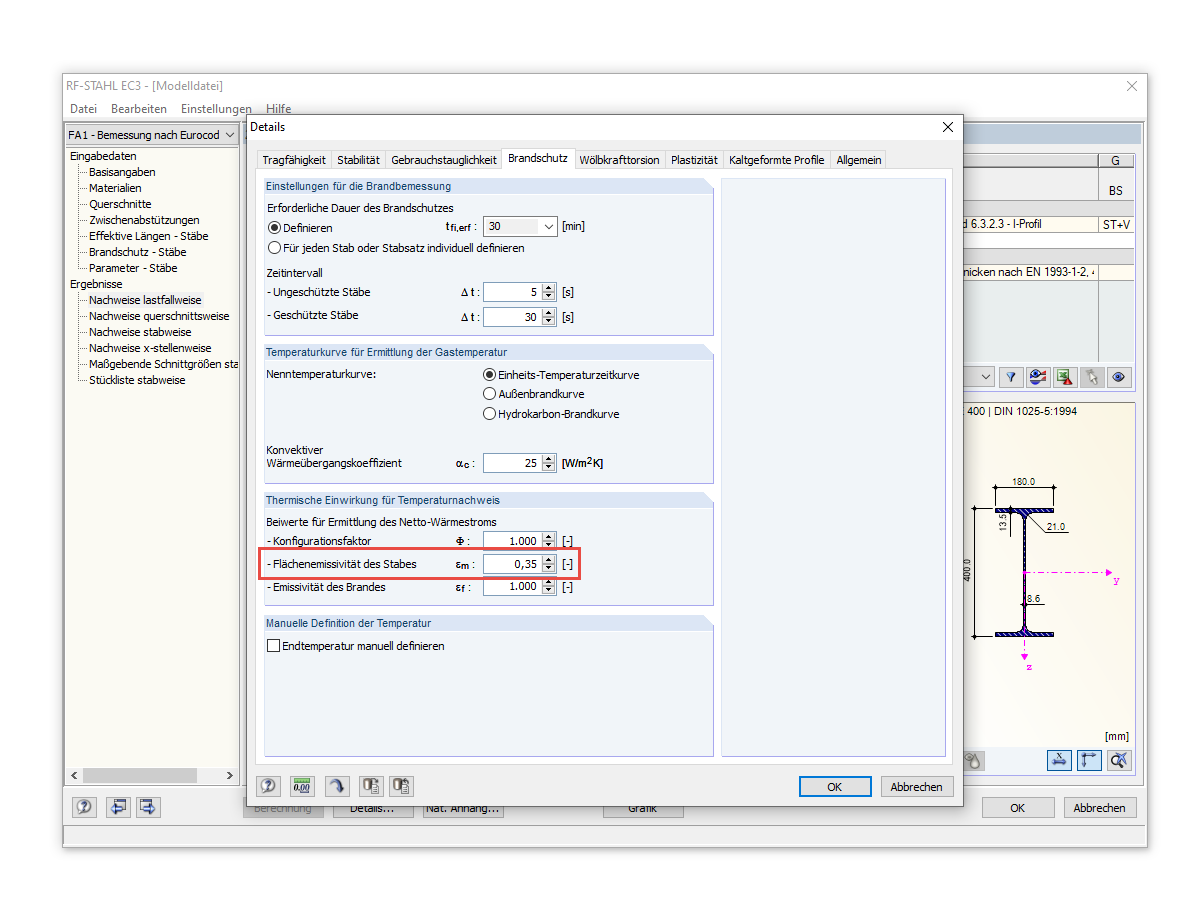Click the load saved settings icon
This screenshot has width=1200, height=900.
(370, 786)
